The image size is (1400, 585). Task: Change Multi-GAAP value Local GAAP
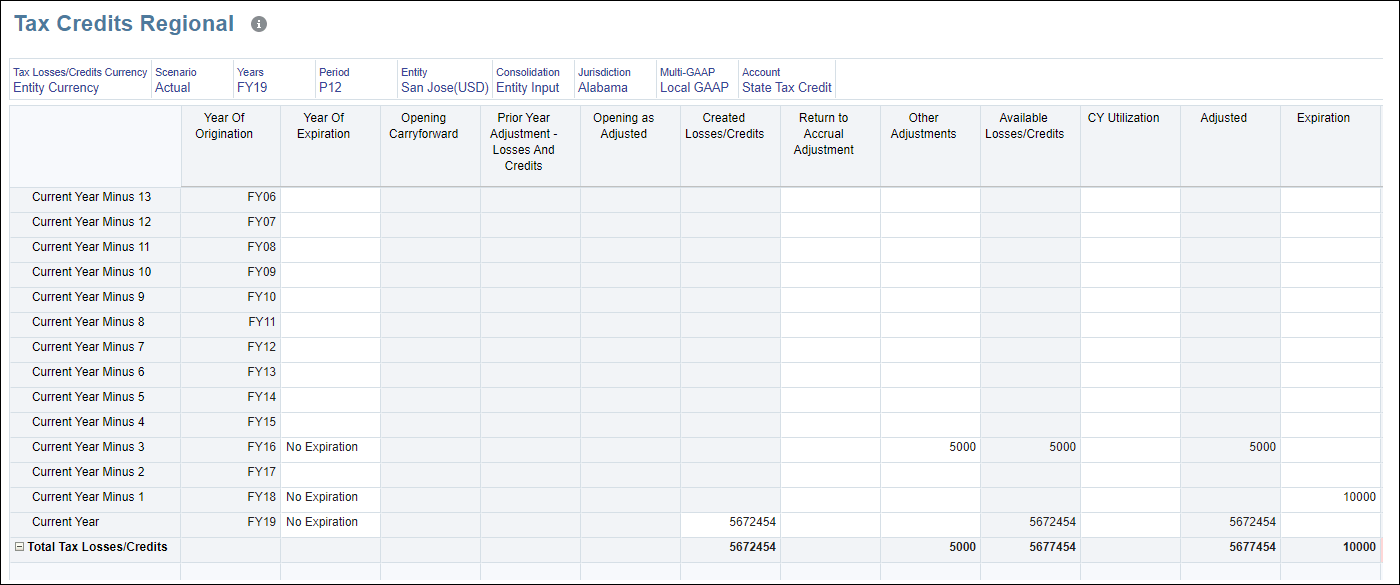click(695, 87)
